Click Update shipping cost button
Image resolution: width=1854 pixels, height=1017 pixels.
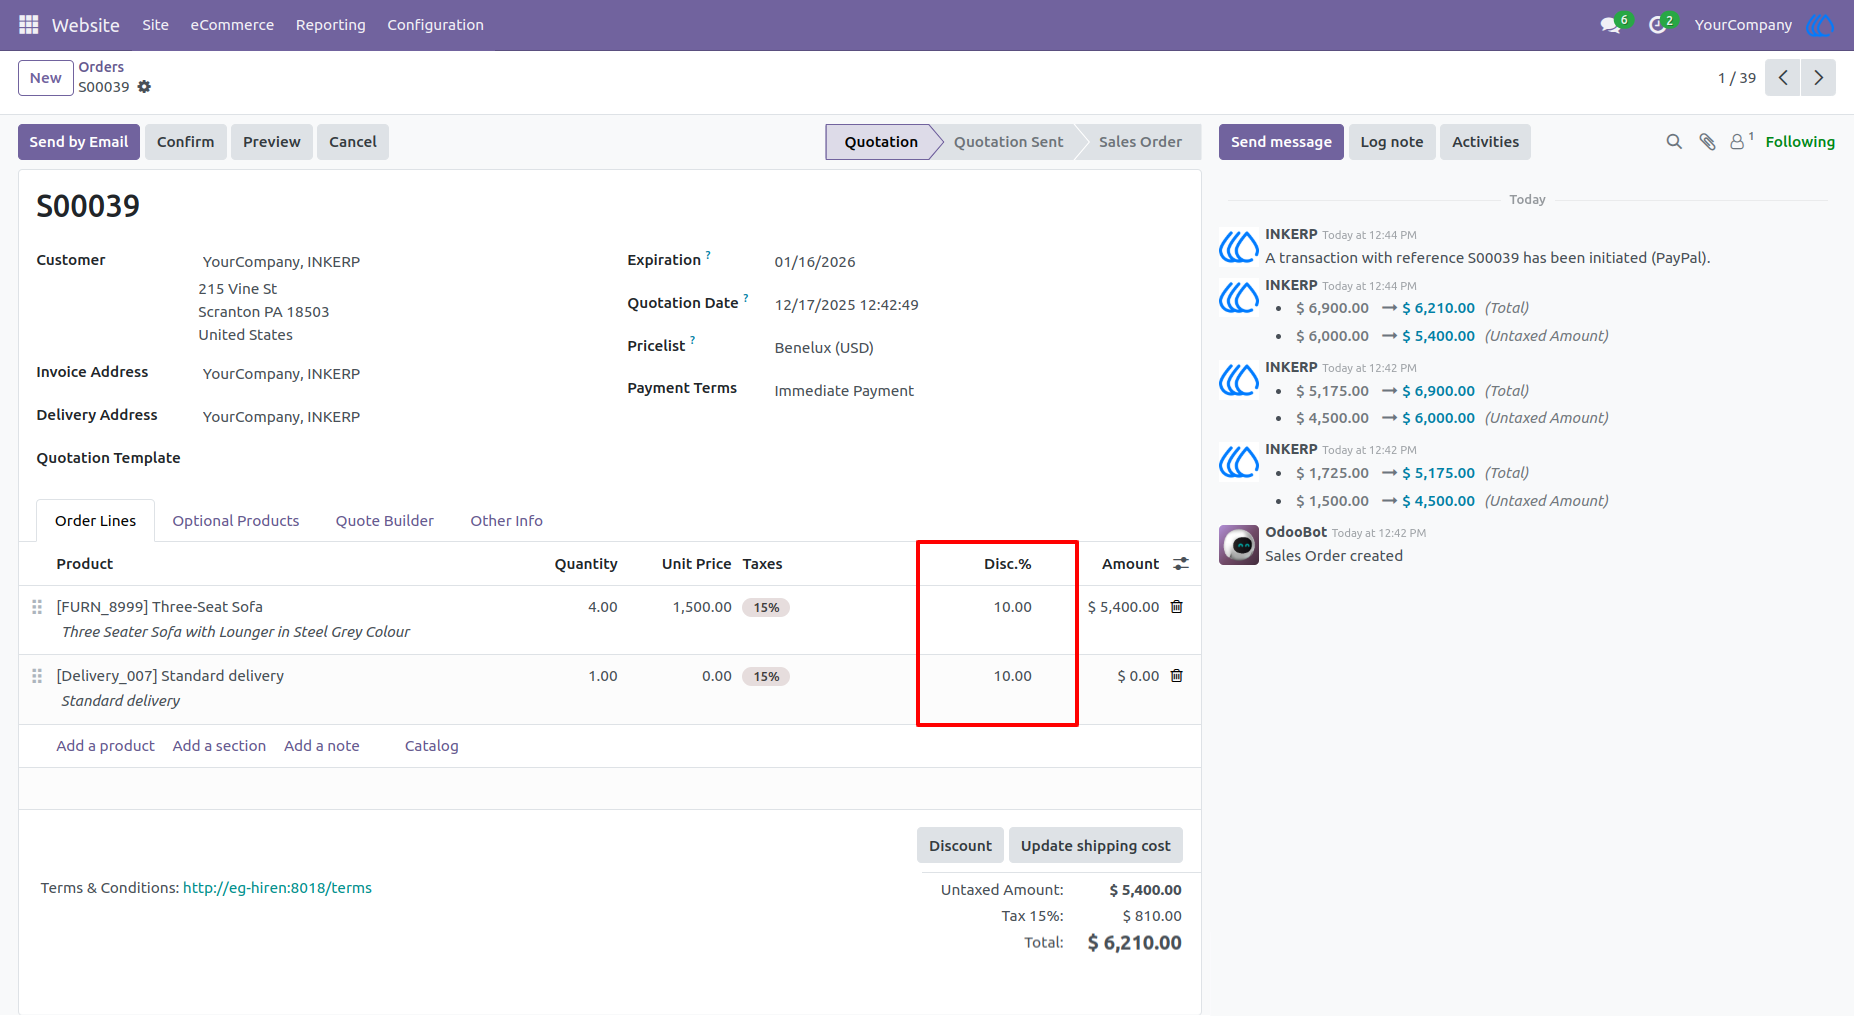click(x=1095, y=845)
